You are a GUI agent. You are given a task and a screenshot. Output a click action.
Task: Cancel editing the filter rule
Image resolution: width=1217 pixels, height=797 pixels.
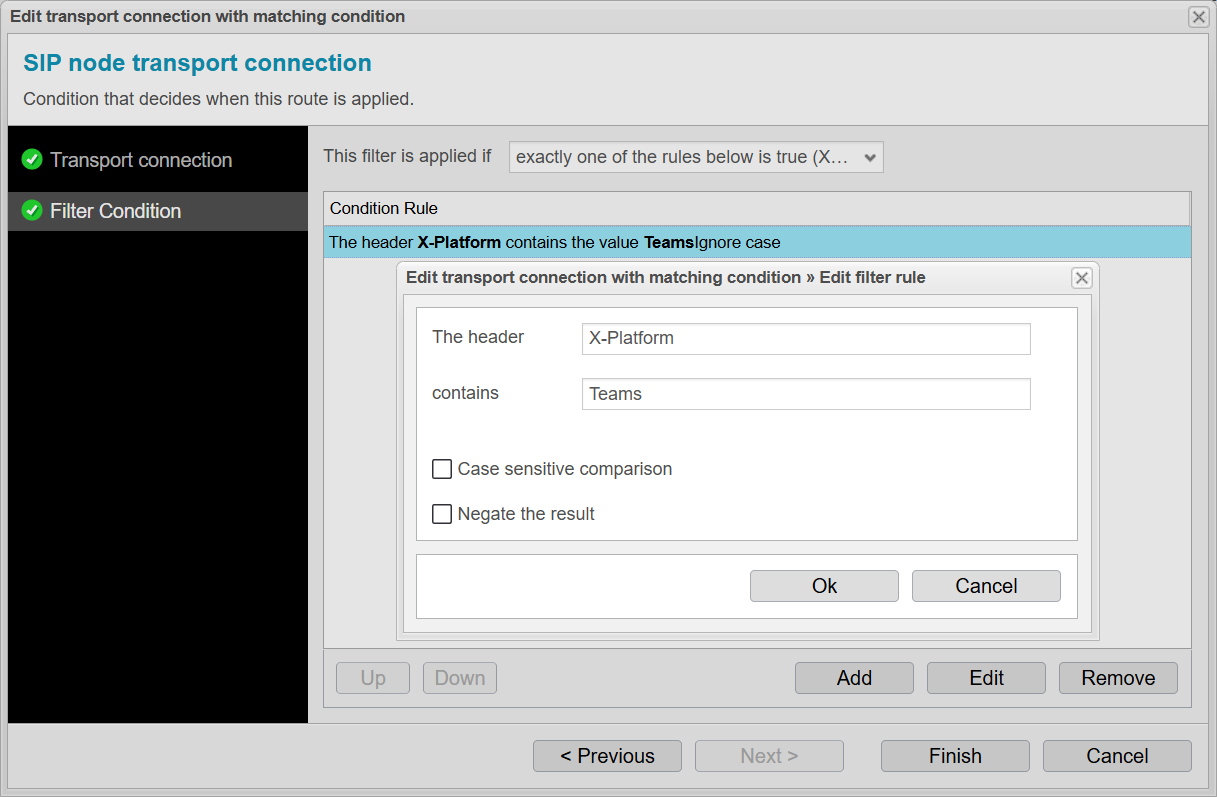(x=986, y=586)
